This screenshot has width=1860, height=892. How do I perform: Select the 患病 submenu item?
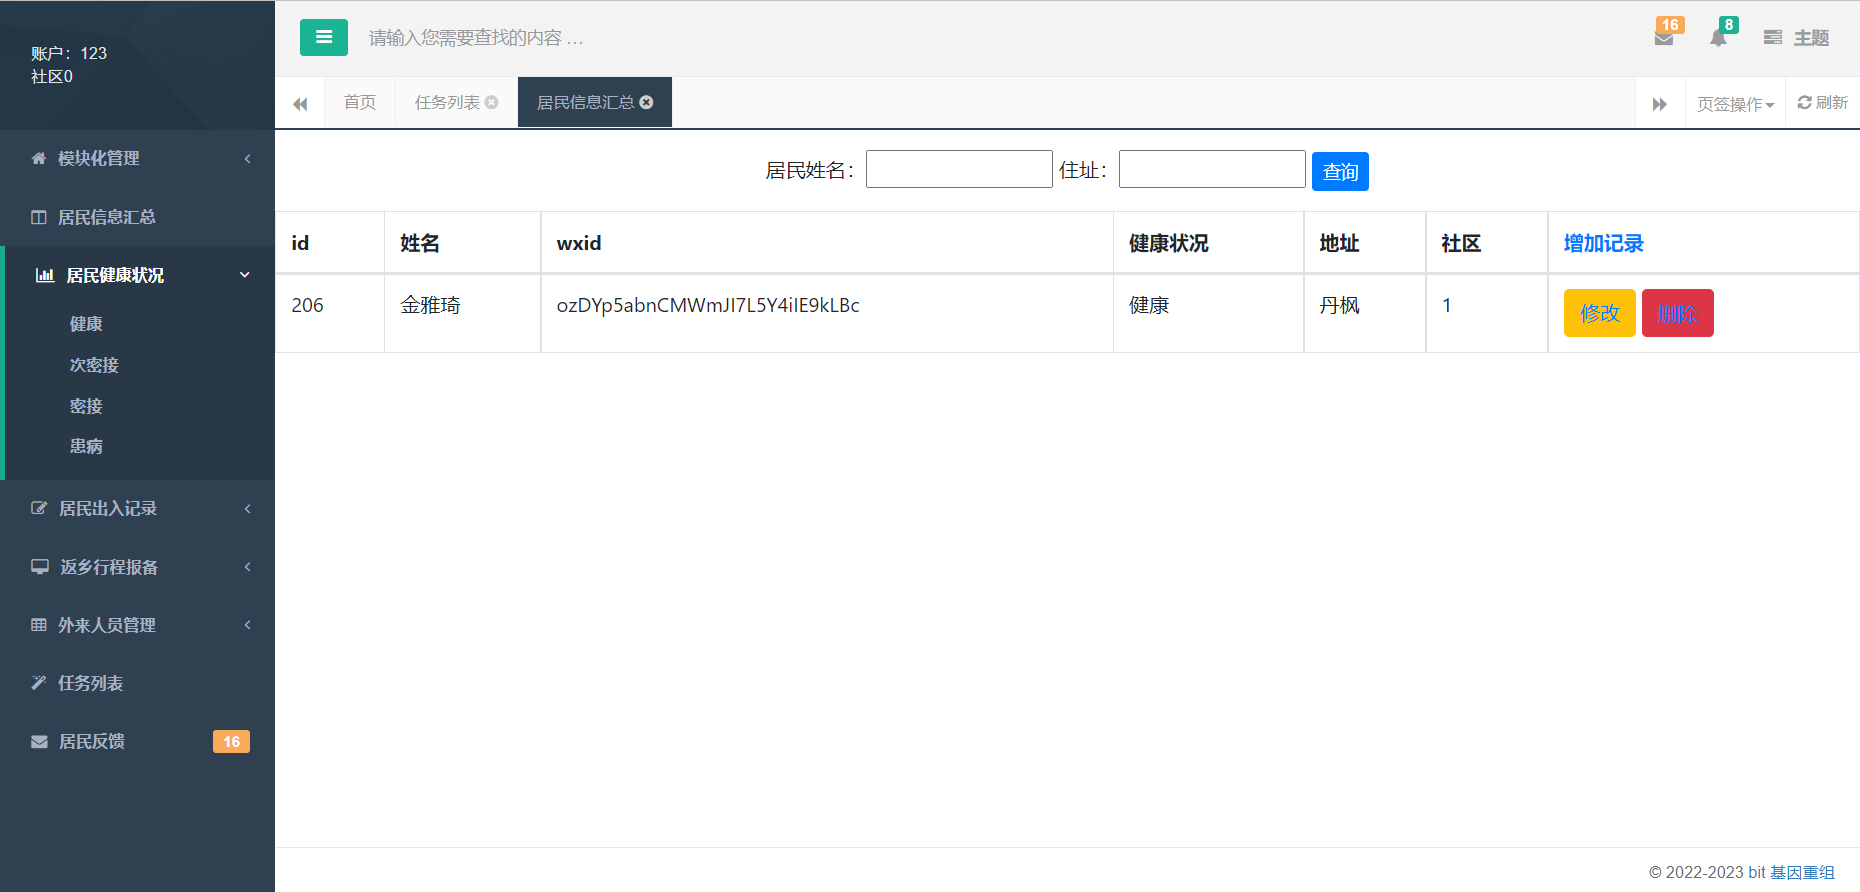click(x=86, y=446)
